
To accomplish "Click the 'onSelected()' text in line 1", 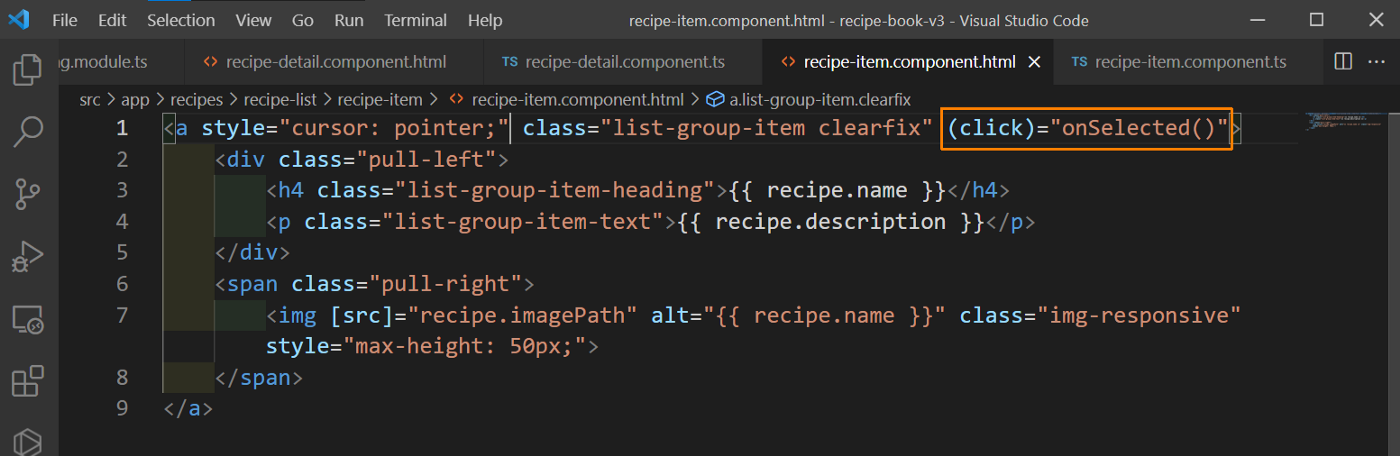I will pos(1139,128).
